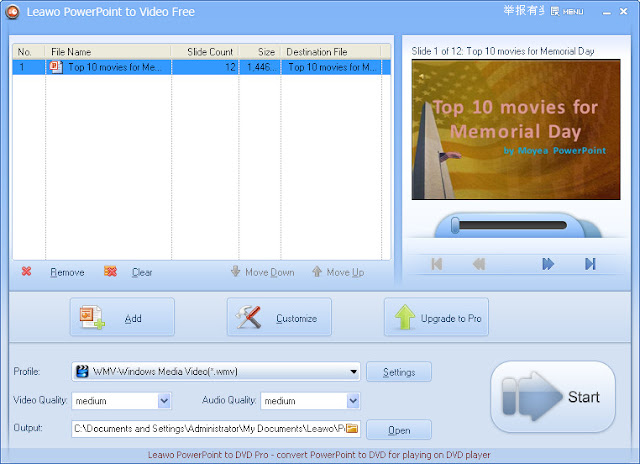Click the browse folder icon in Output field

tap(352, 428)
